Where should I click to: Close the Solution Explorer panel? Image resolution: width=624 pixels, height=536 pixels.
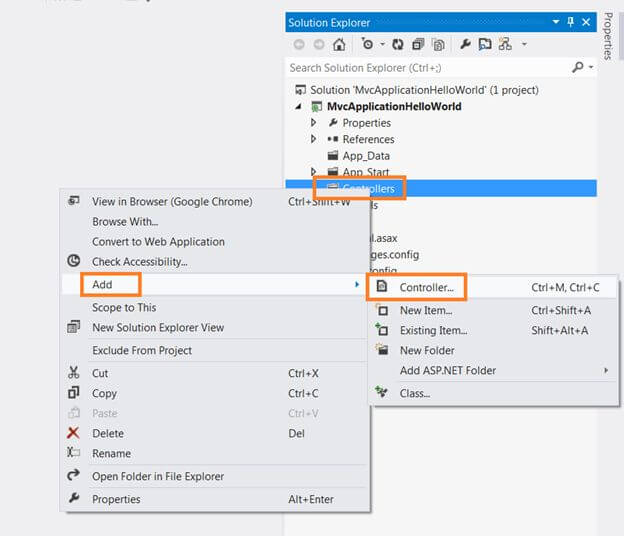point(586,22)
